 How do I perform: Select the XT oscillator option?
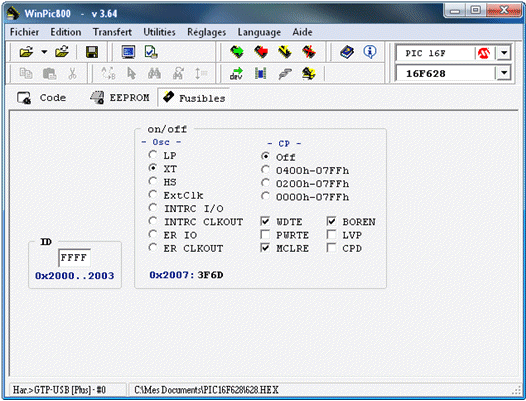pos(153,168)
